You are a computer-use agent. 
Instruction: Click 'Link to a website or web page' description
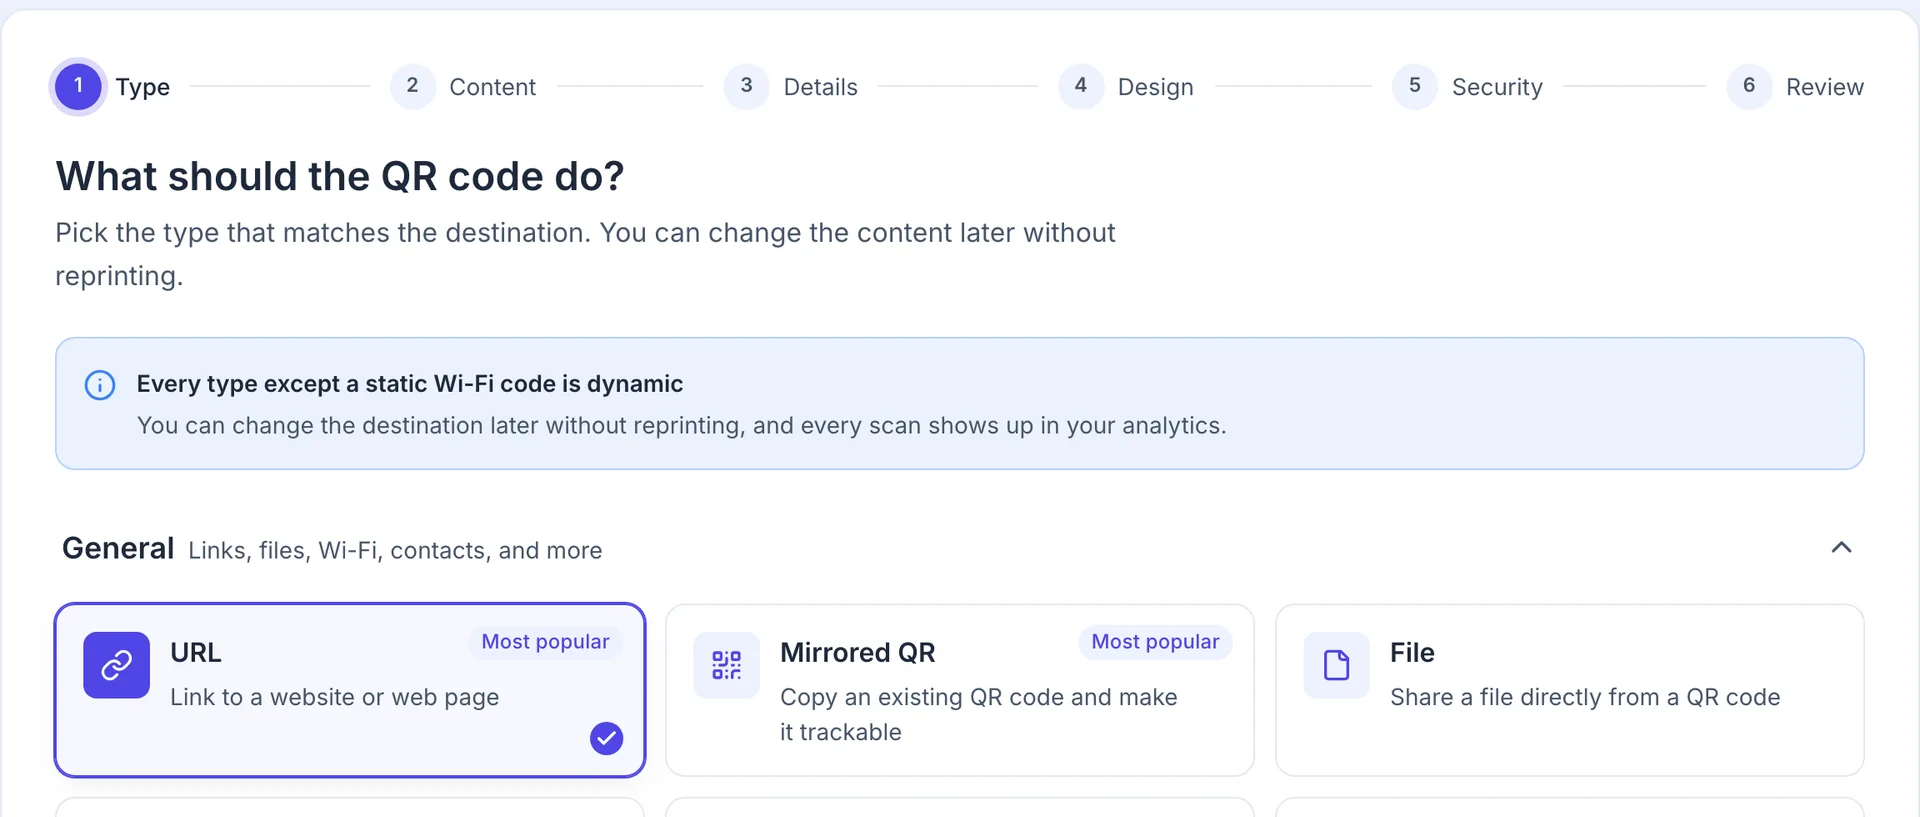point(334,698)
